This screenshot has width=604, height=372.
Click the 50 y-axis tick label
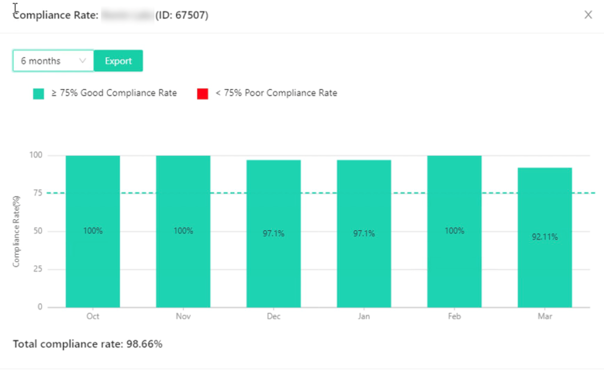click(x=38, y=231)
